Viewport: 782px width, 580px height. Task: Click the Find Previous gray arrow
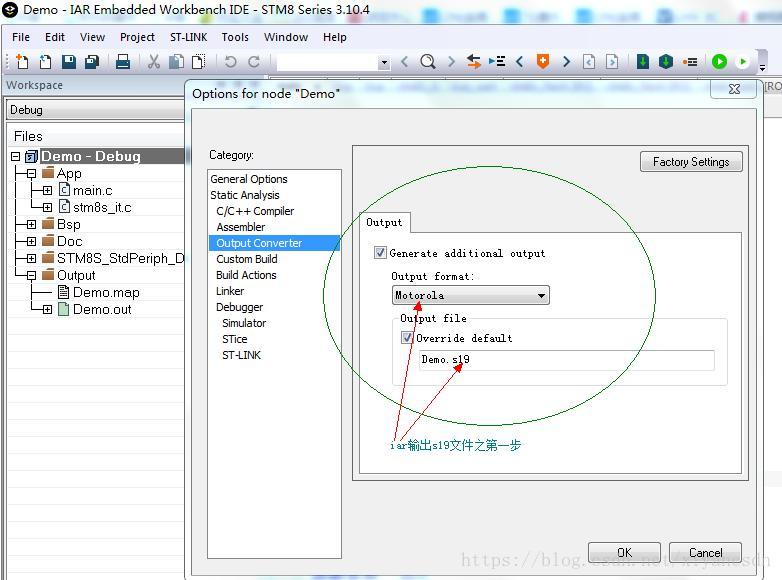click(x=404, y=61)
